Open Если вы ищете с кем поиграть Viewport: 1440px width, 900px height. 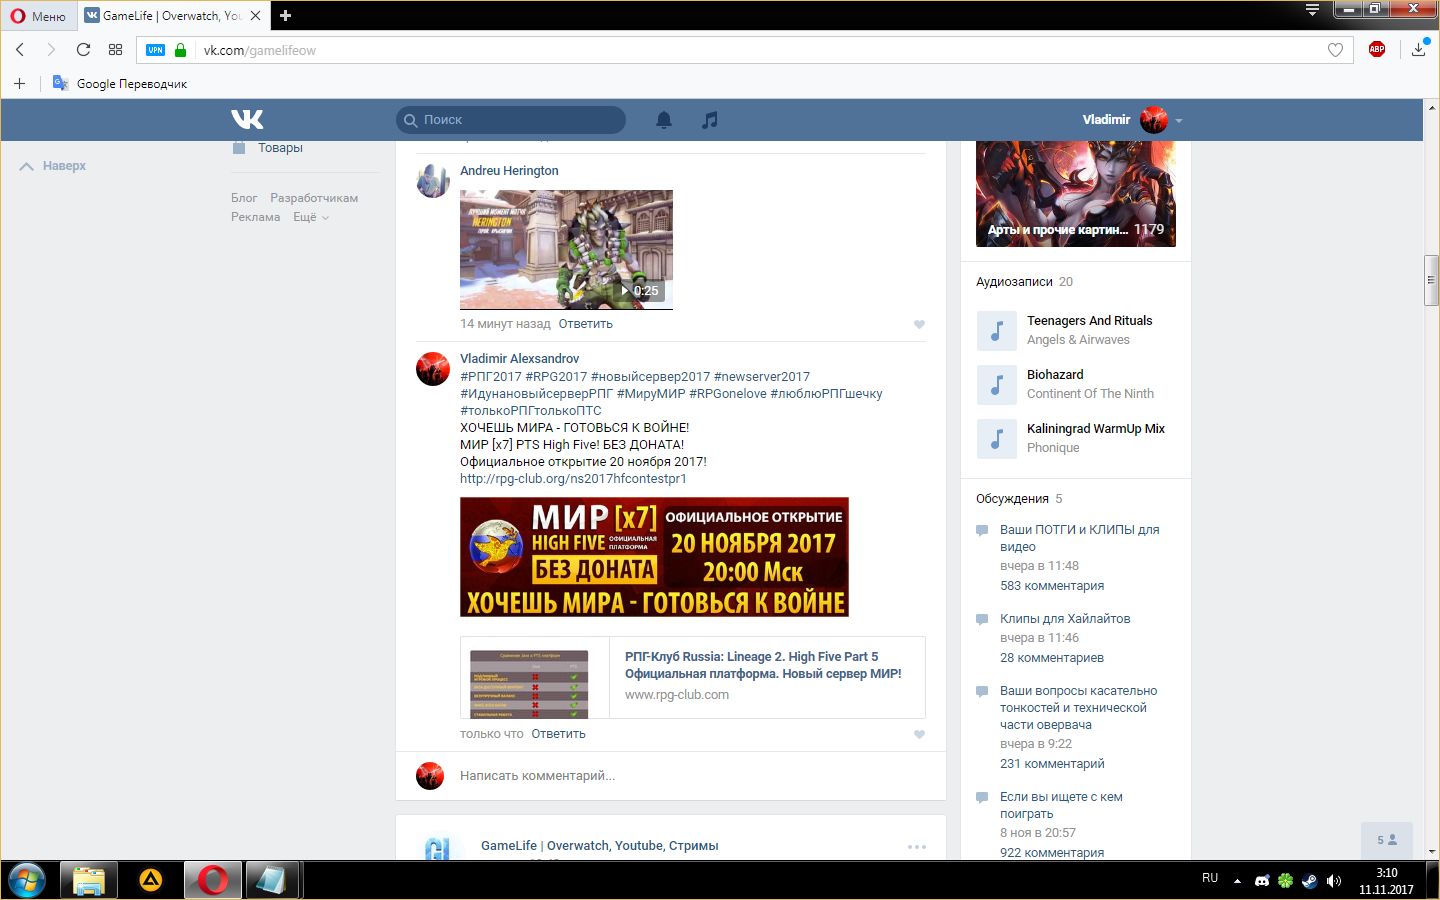[x=1061, y=805]
